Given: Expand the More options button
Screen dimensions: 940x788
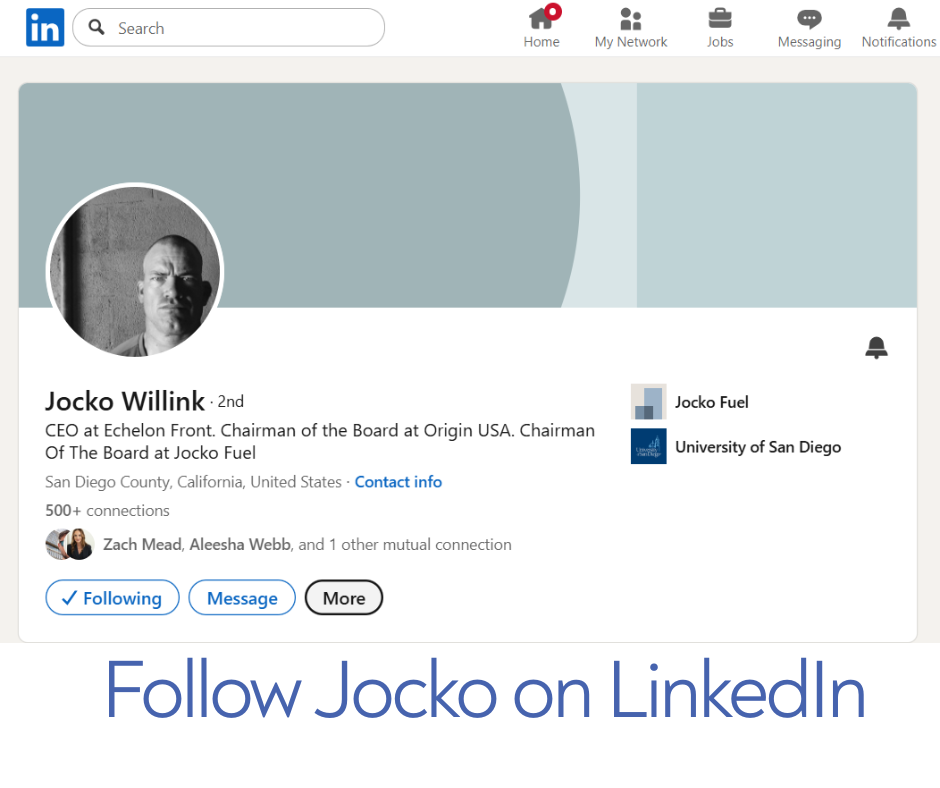Looking at the screenshot, I should [x=344, y=598].
